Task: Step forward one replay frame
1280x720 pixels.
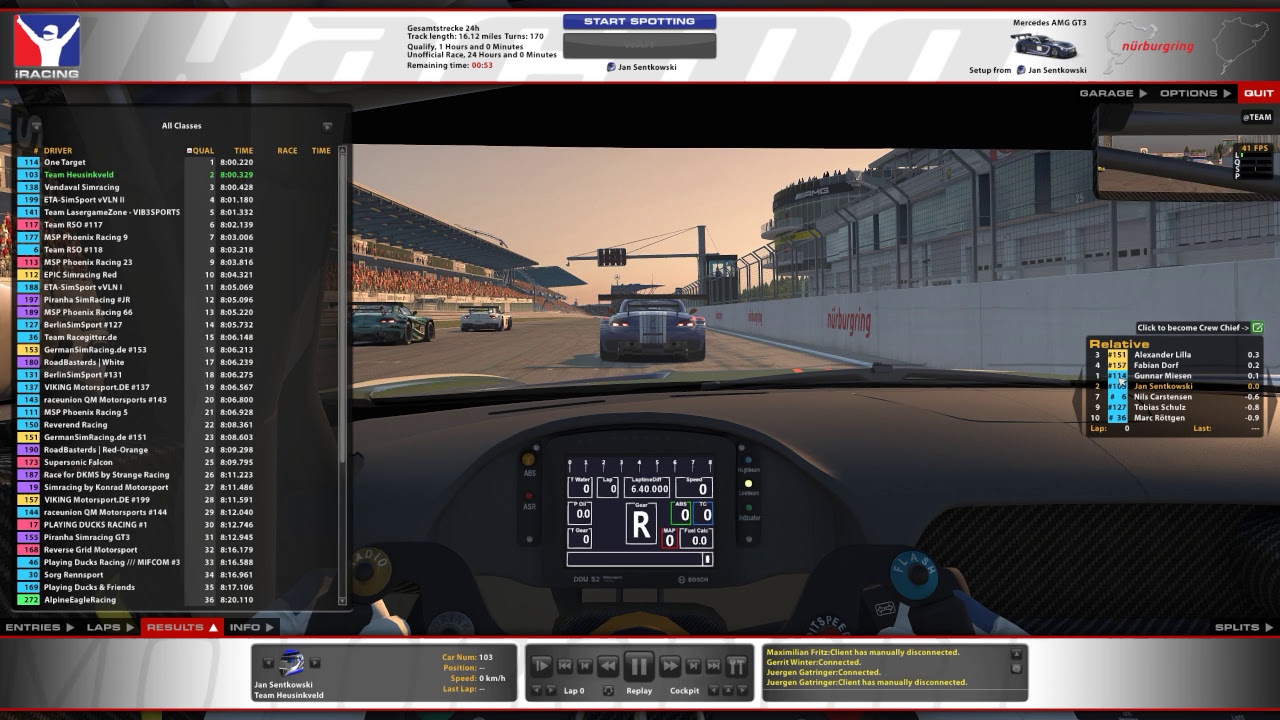Action: (693, 666)
